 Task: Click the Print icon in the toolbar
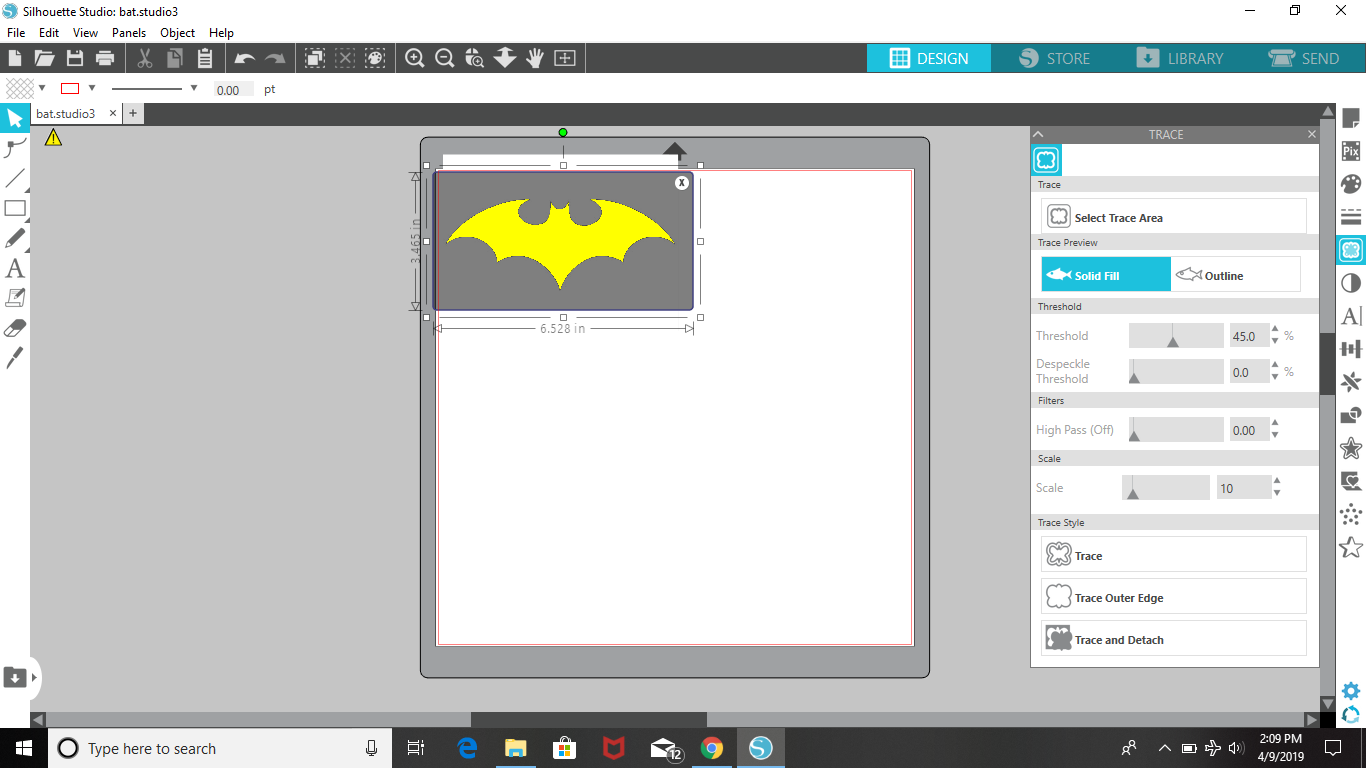(105, 58)
